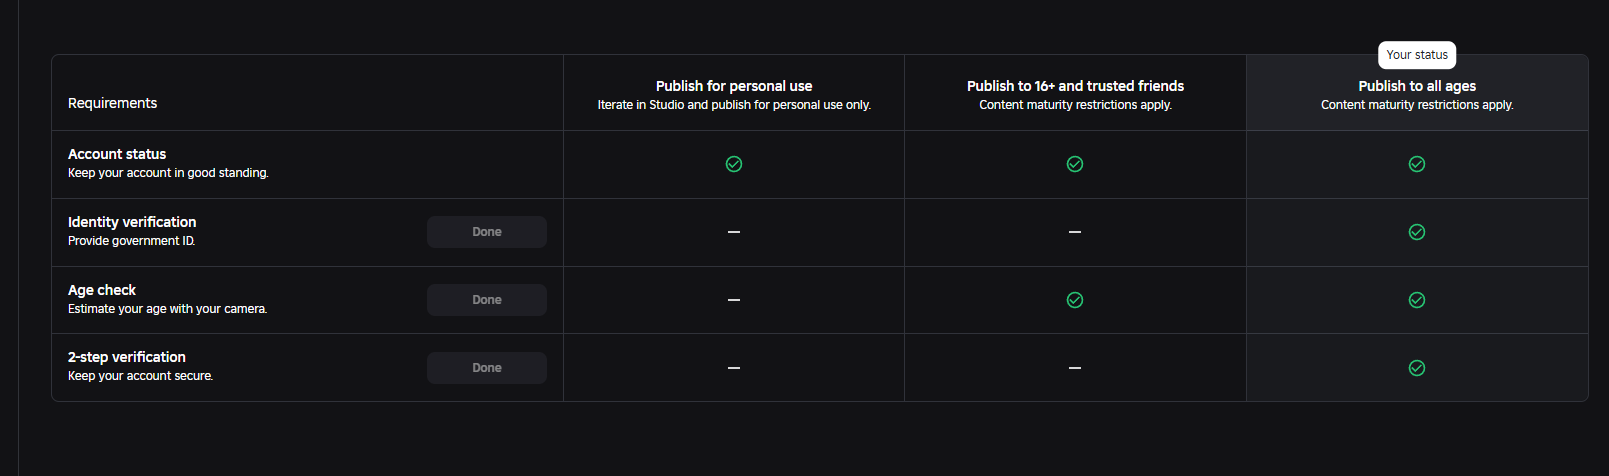Click Done button for Identity verification
This screenshot has width=1609, height=476.
coord(487,232)
